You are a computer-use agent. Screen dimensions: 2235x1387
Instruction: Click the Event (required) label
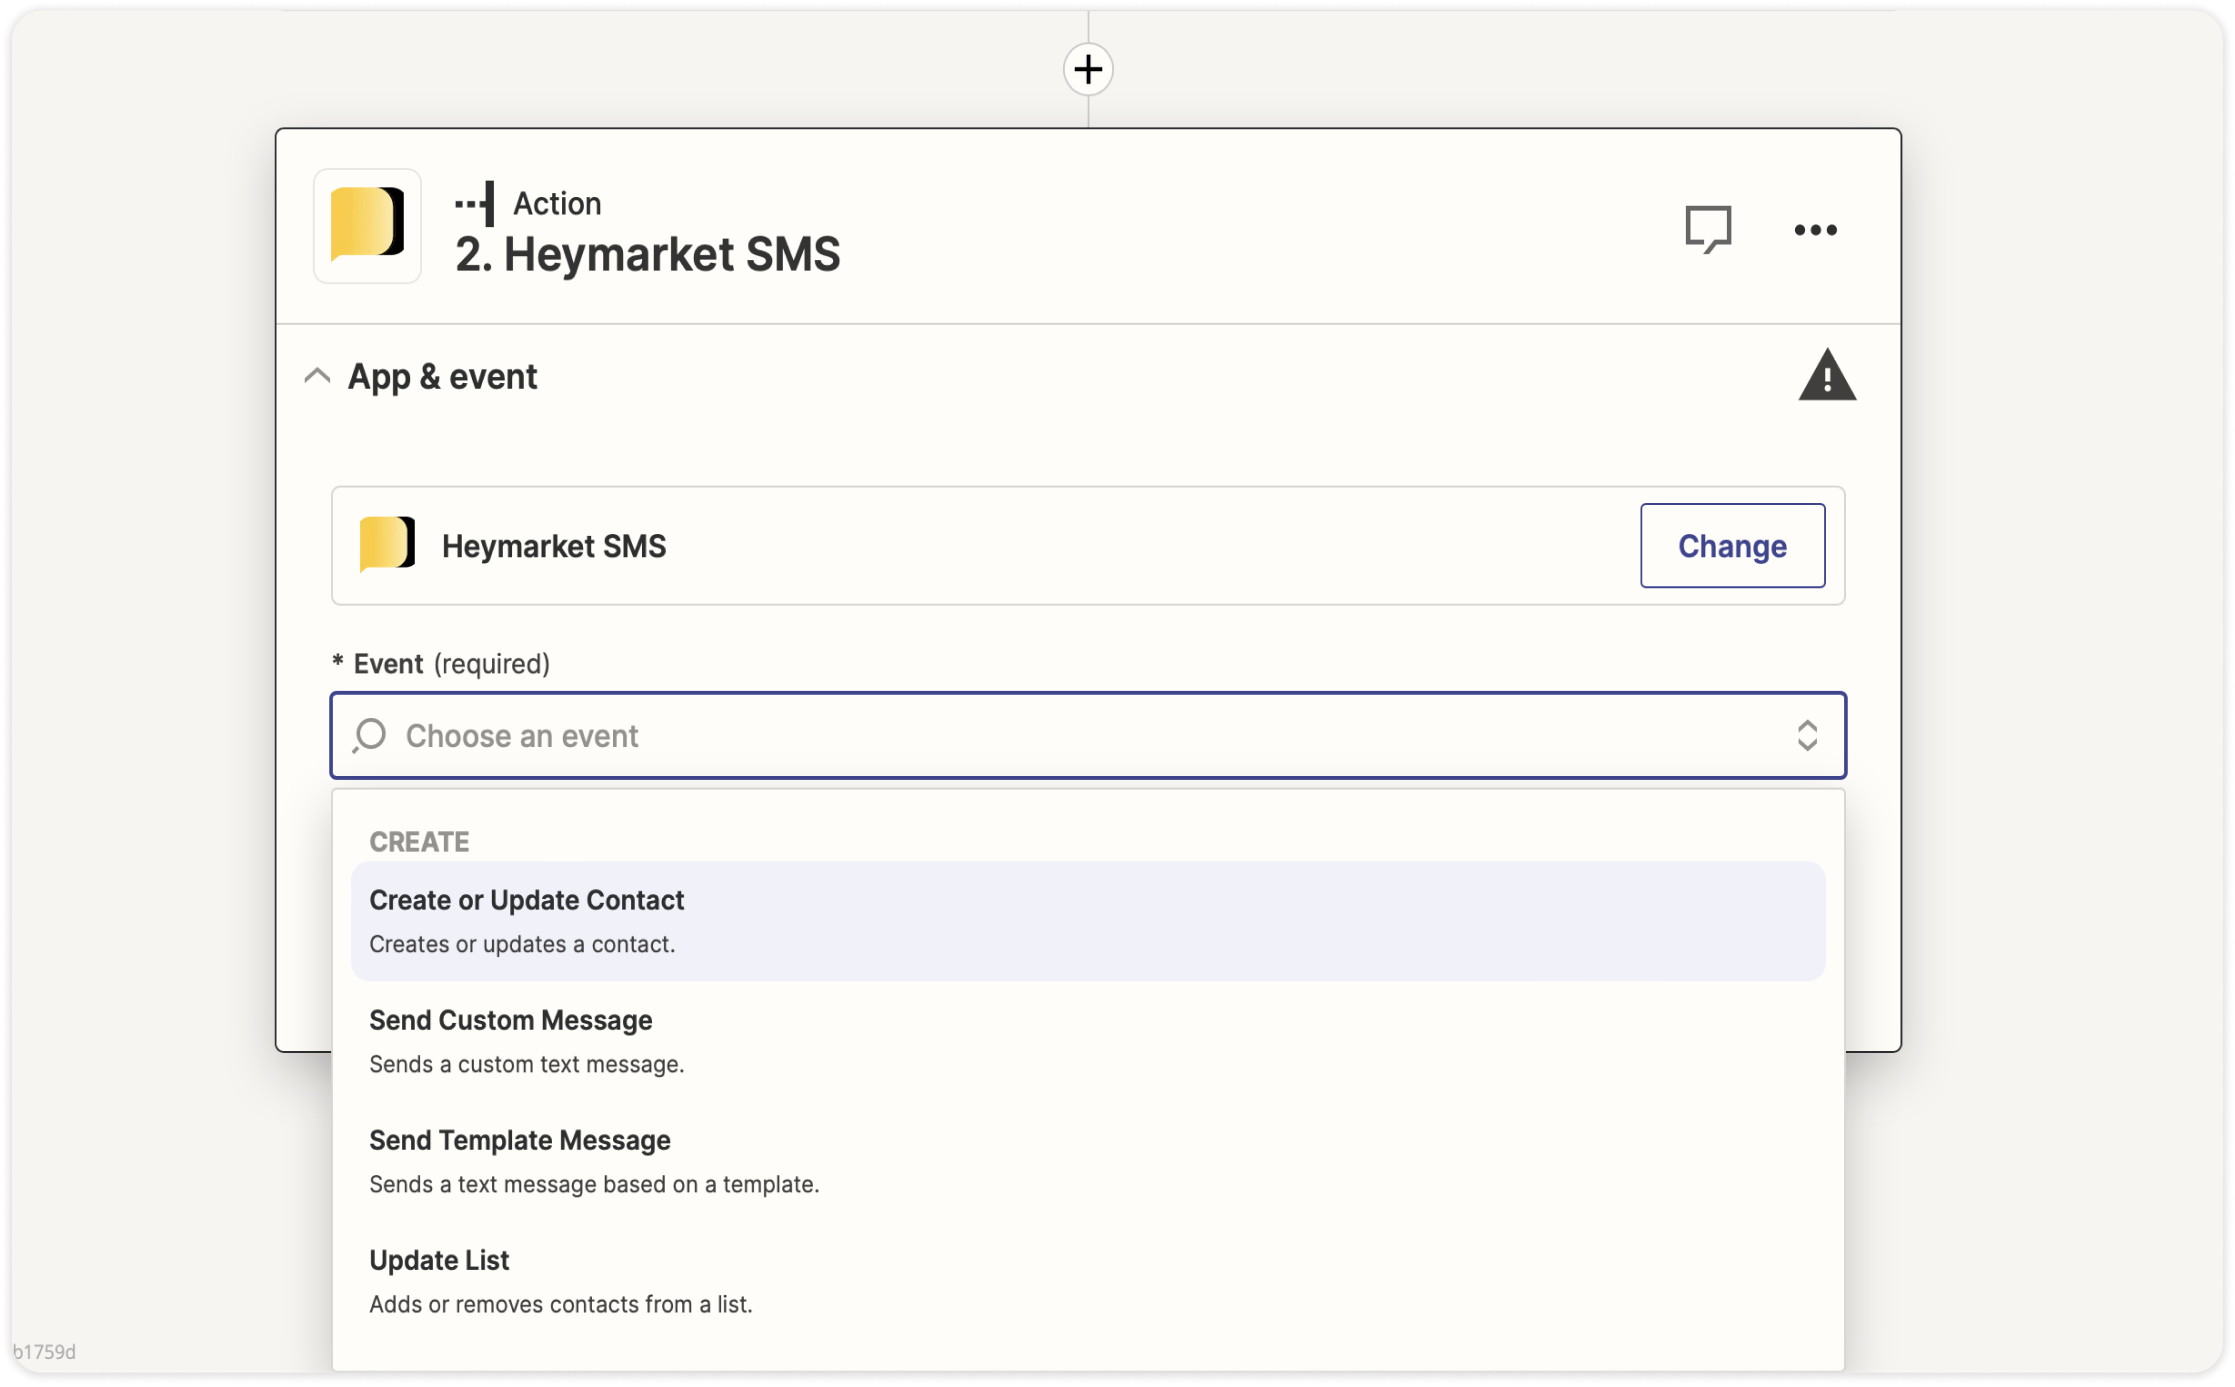441,664
